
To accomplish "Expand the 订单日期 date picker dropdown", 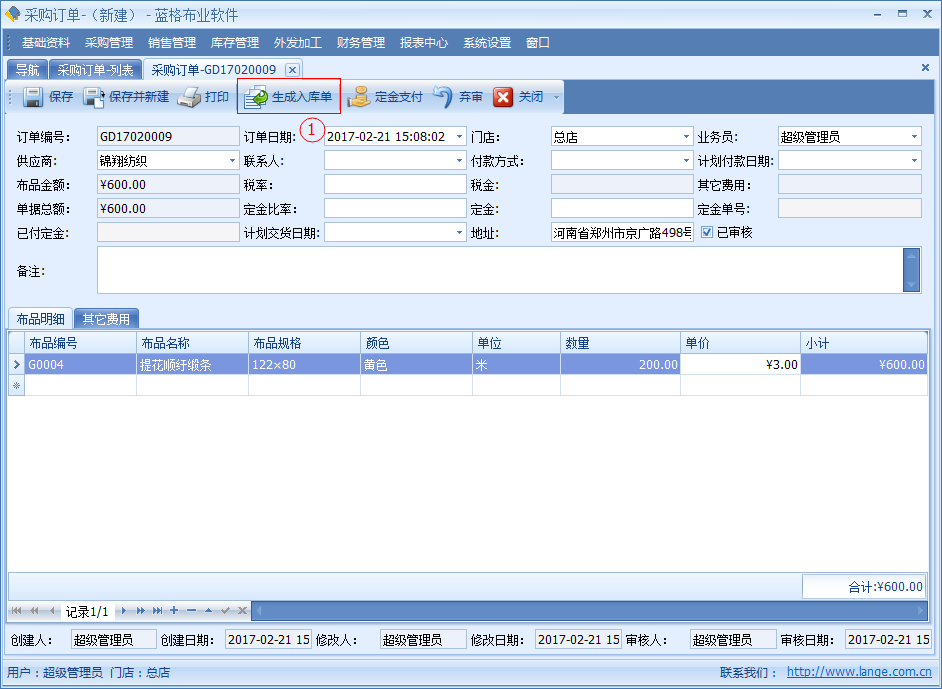I will point(459,137).
